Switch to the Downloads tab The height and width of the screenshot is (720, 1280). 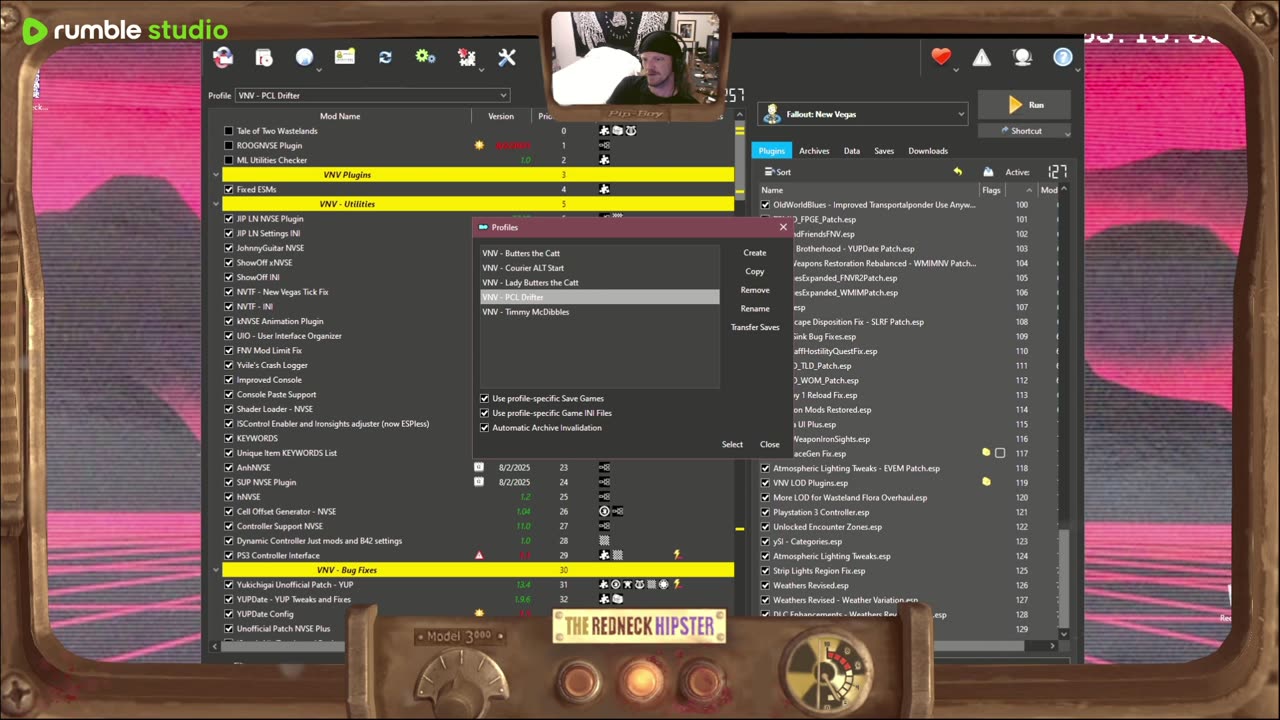click(x=928, y=151)
